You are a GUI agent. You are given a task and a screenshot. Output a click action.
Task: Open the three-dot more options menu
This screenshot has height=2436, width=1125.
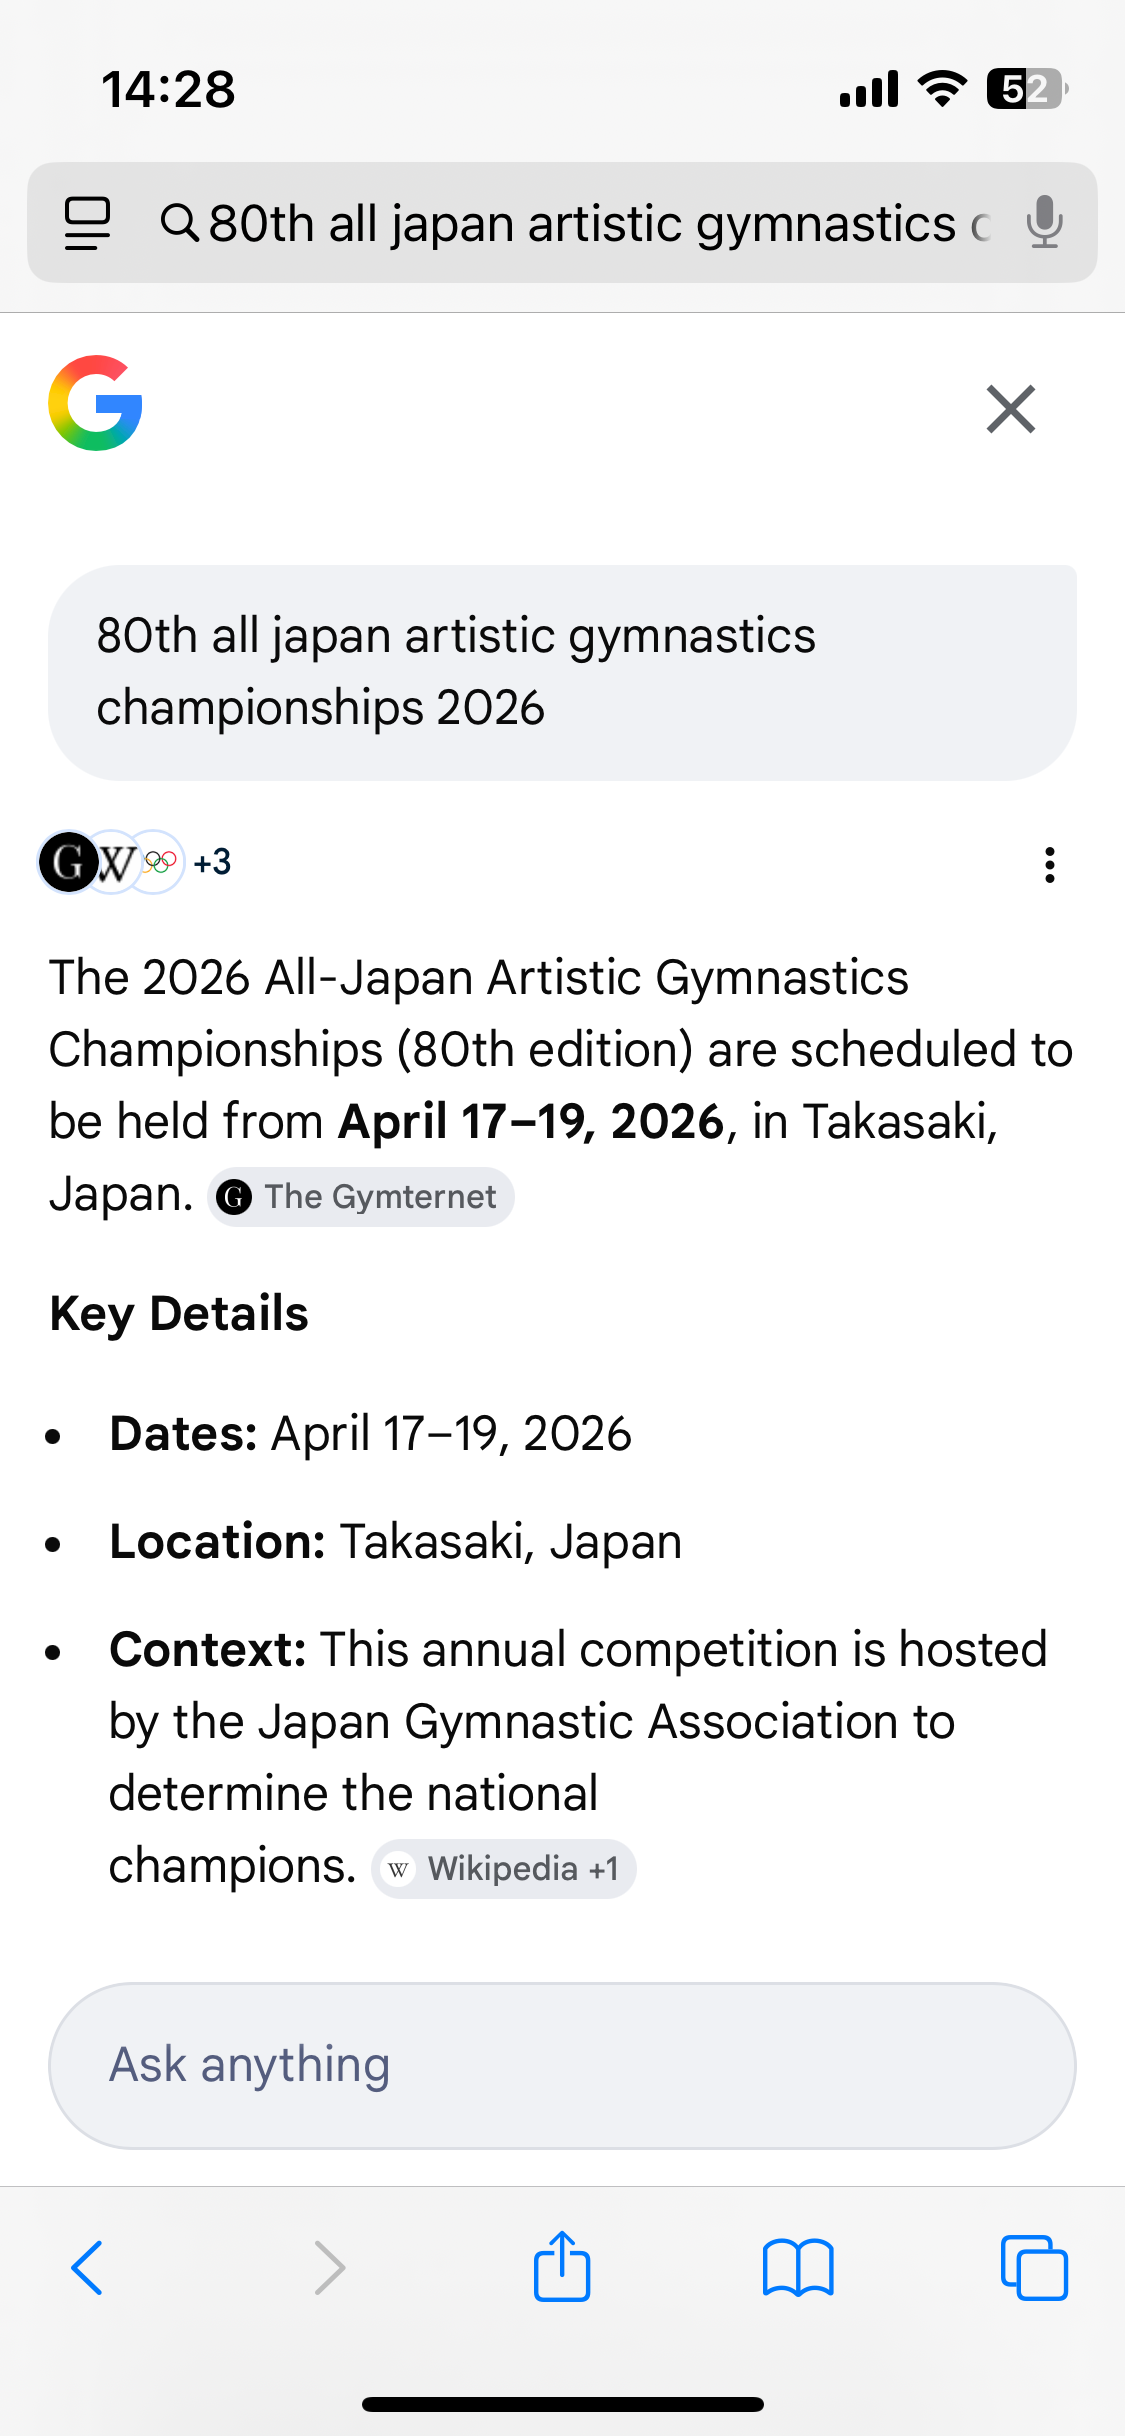click(1049, 865)
